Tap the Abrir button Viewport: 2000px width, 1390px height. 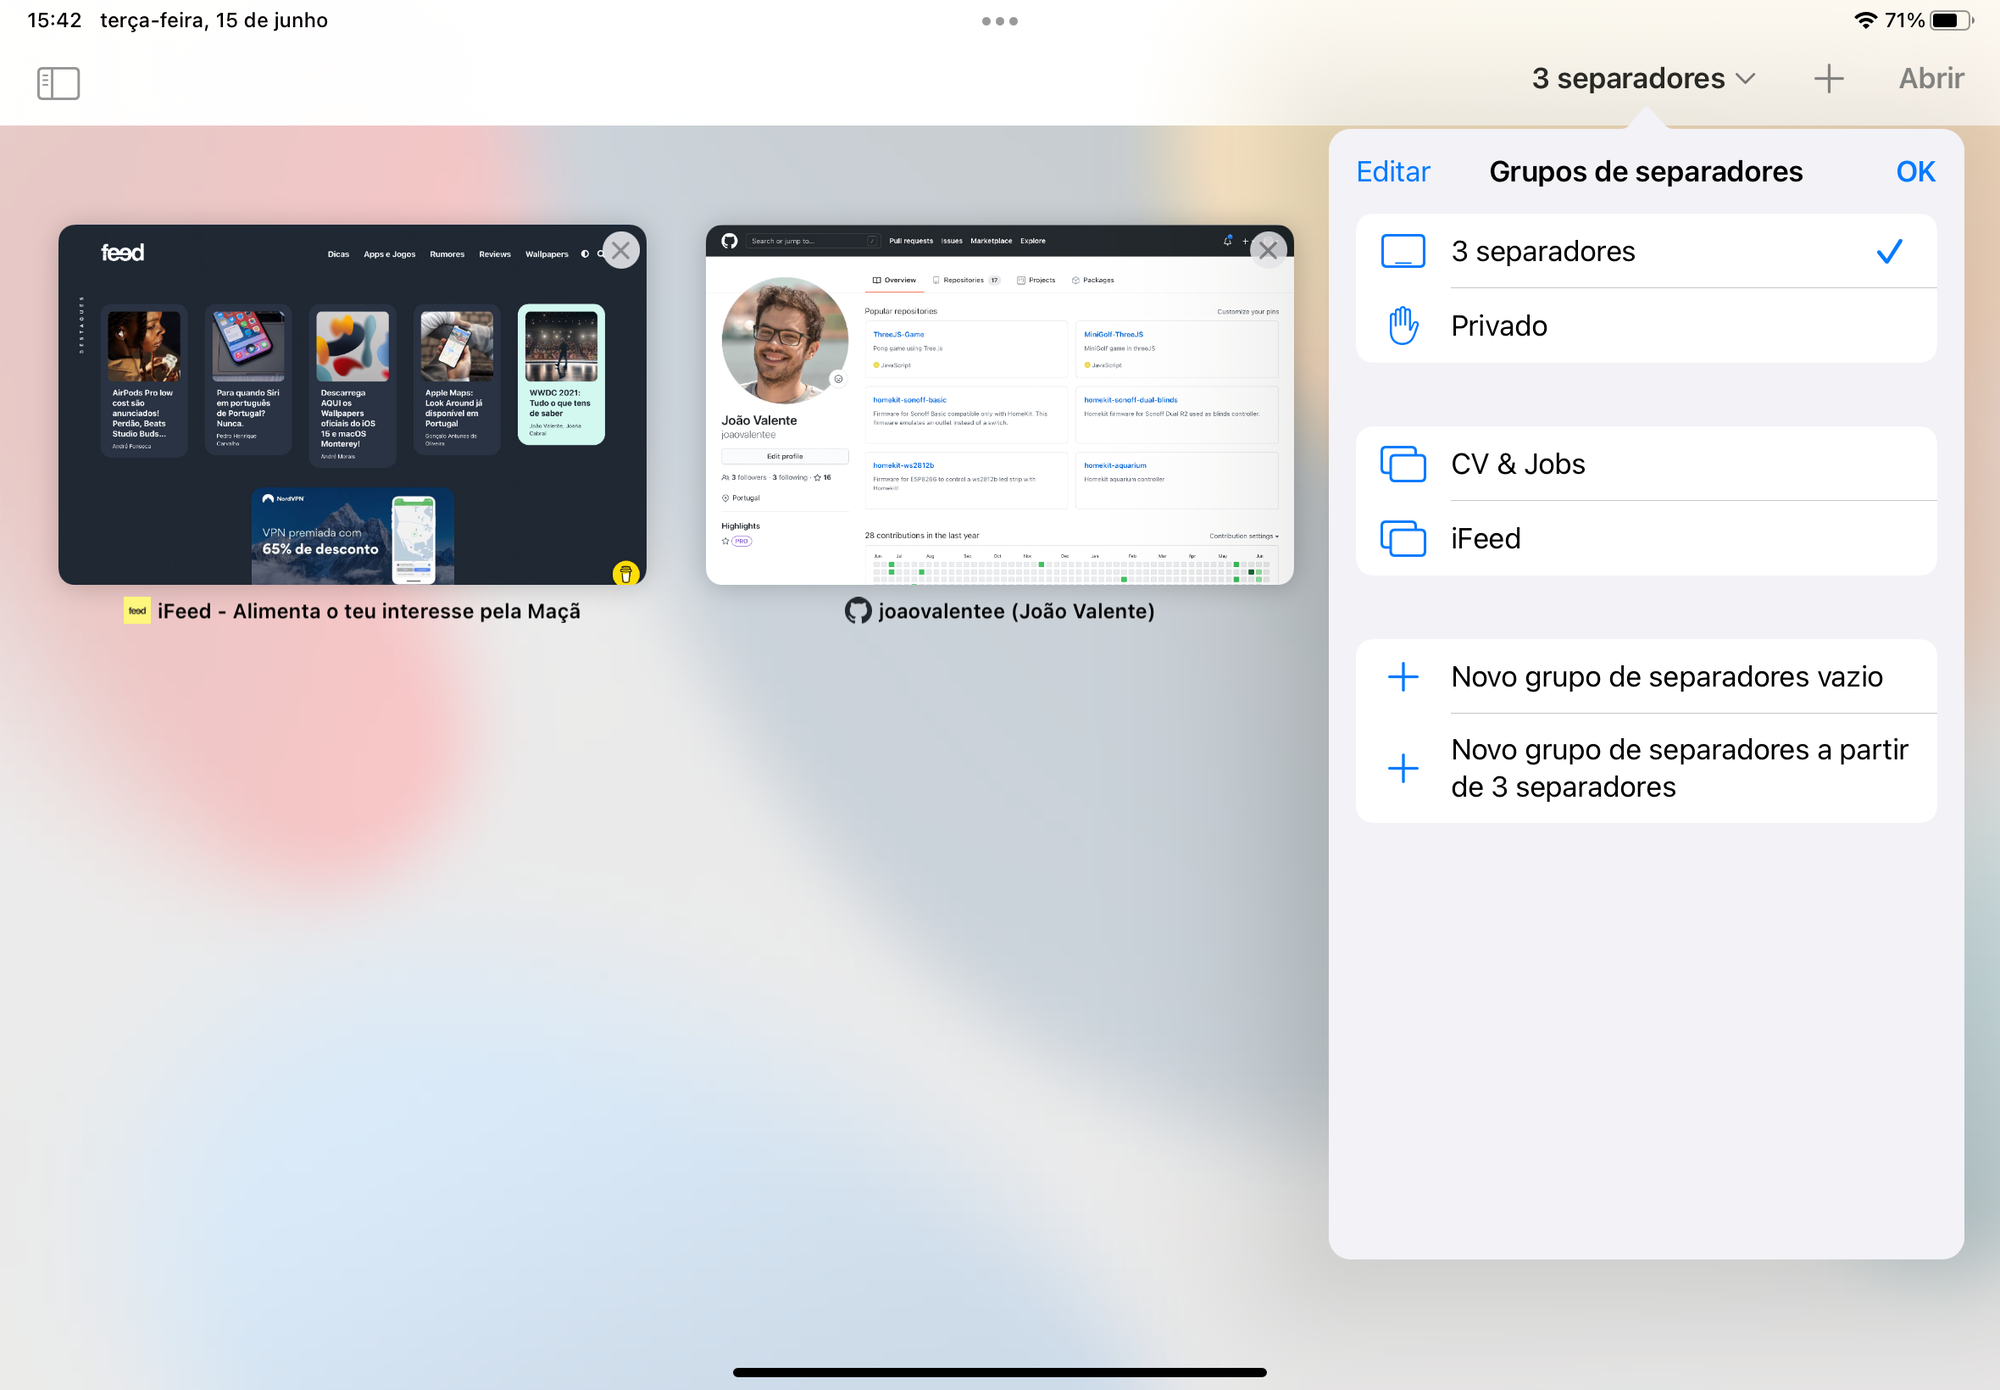pos(1931,78)
